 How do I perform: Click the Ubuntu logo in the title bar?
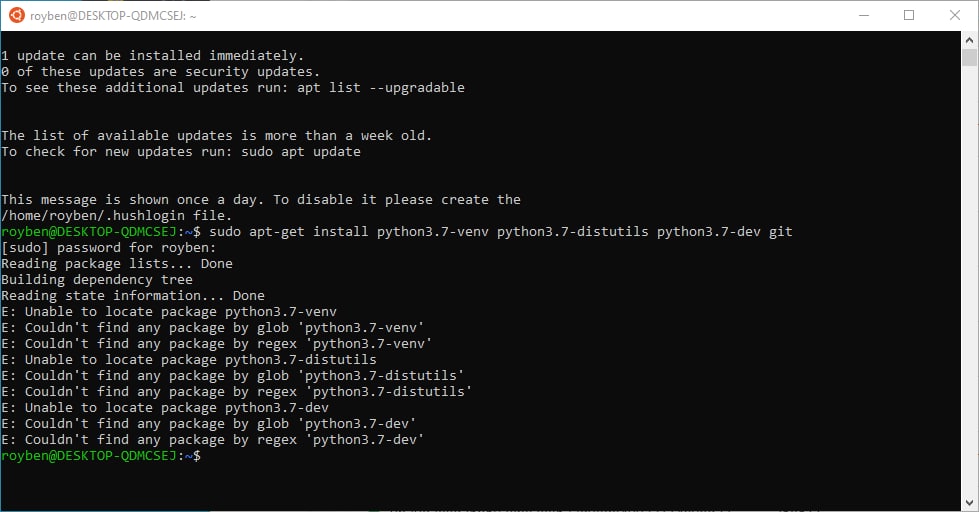coord(15,15)
